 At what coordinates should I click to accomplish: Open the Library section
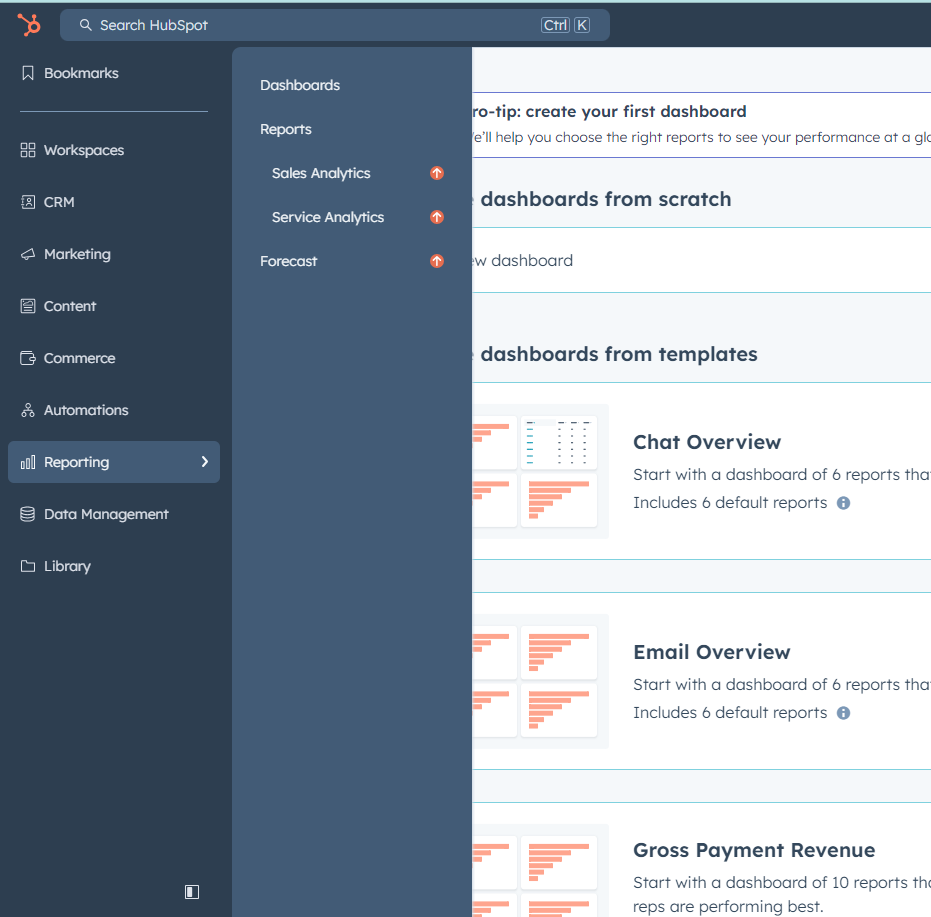click(x=67, y=566)
